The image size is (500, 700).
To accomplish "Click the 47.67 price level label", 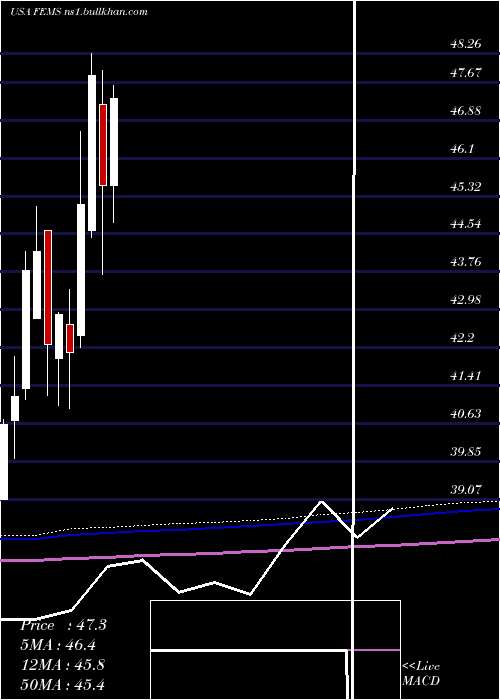I will click(x=466, y=73).
